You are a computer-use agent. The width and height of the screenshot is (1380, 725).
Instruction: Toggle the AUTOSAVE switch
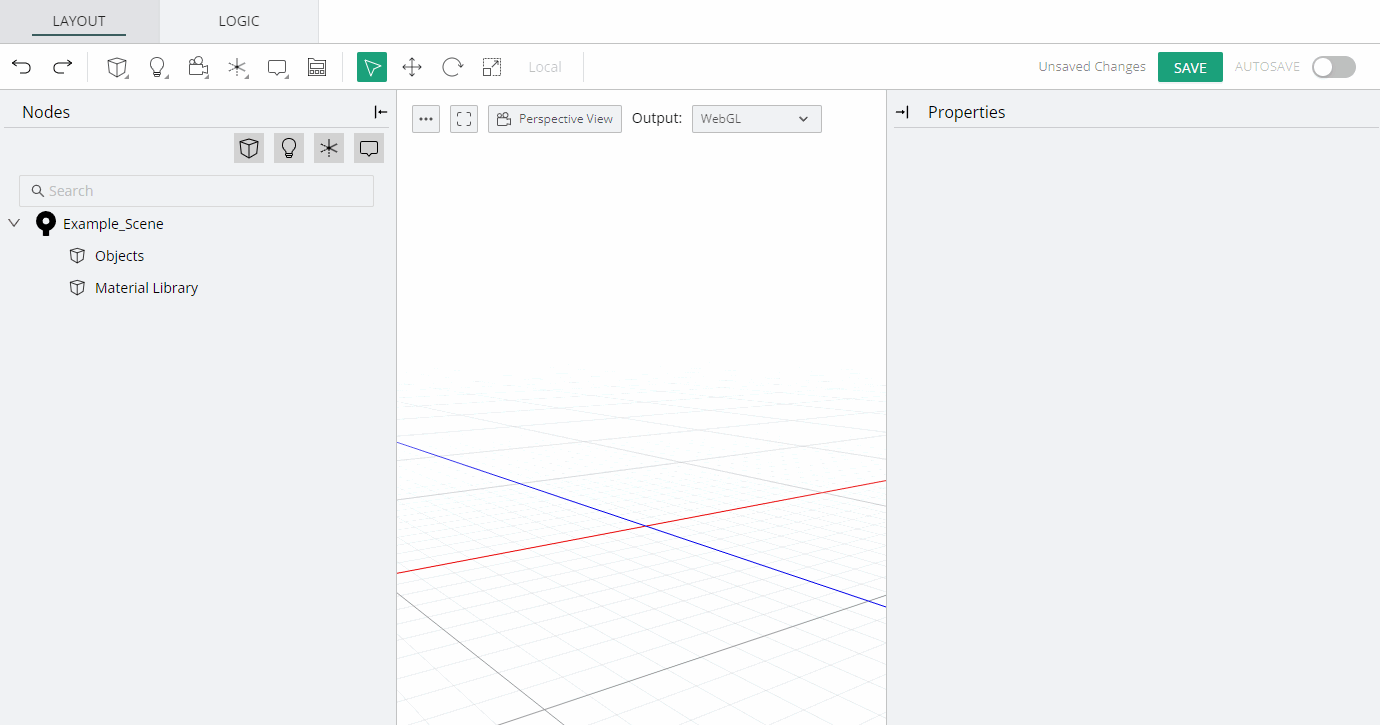point(1333,67)
